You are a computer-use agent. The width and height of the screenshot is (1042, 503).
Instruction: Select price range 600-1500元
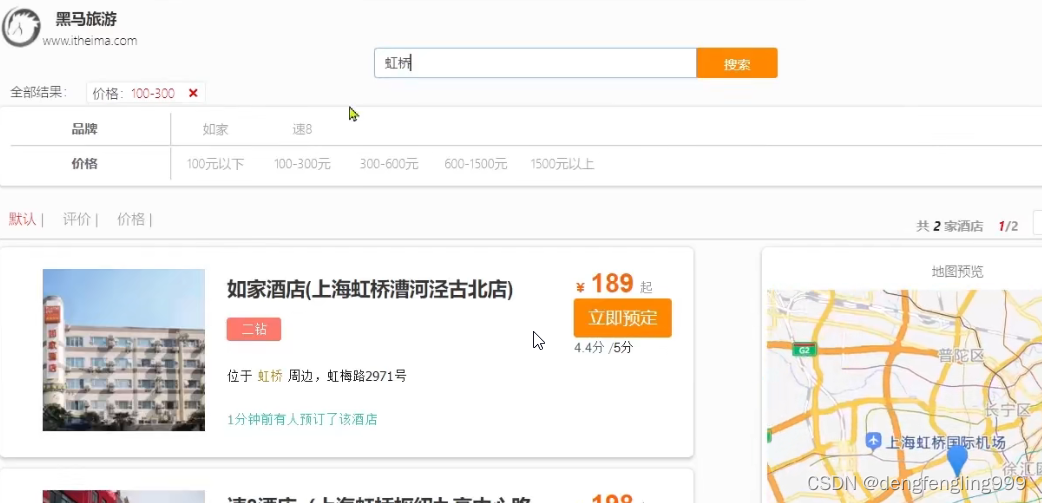(x=476, y=164)
